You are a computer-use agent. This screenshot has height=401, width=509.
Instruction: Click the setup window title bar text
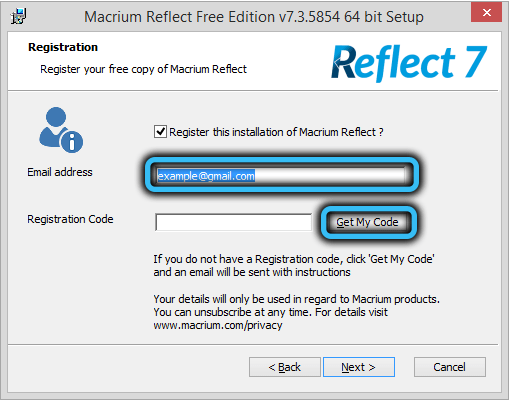click(x=254, y=17)
